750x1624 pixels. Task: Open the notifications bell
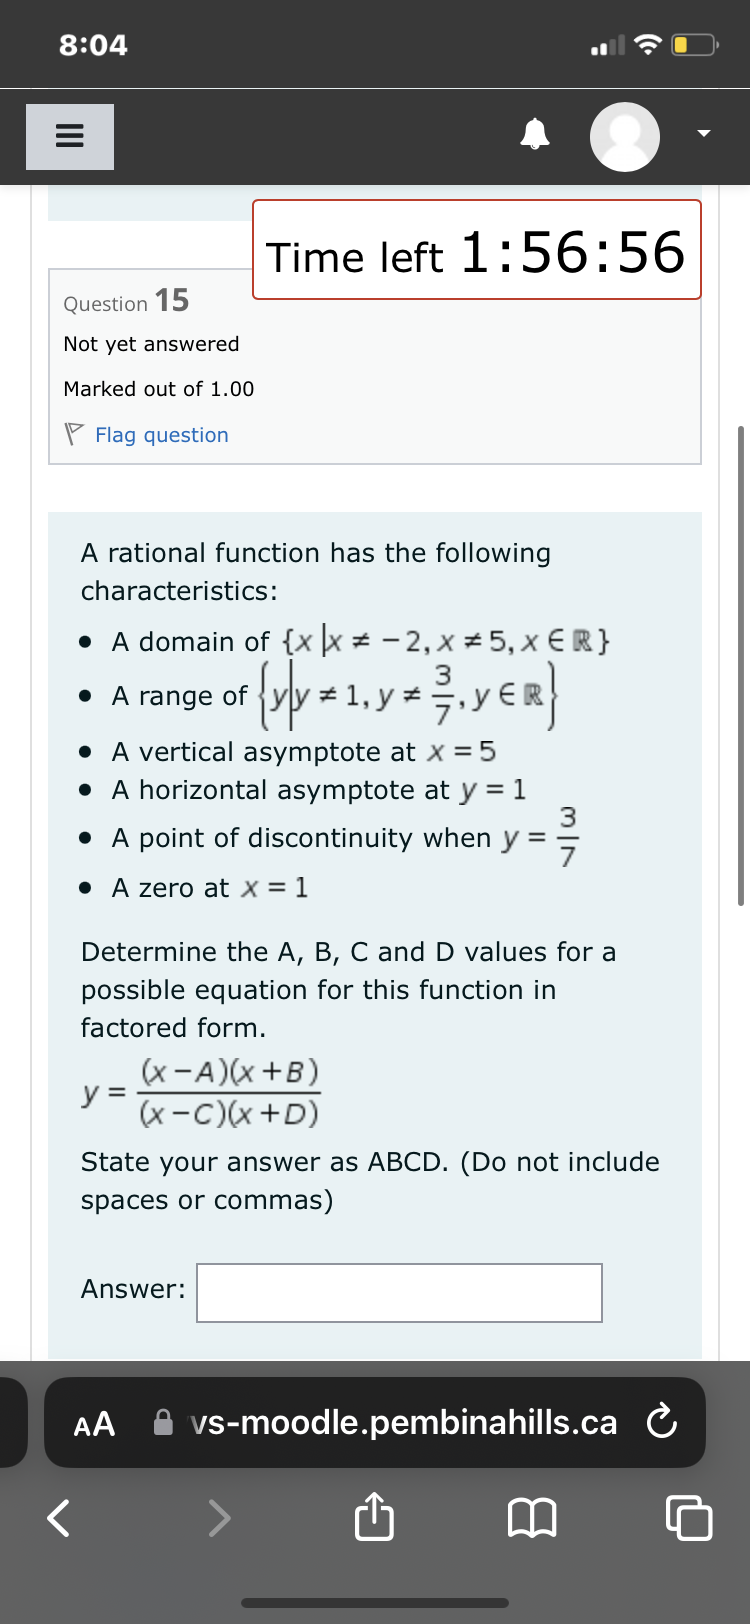click(x=535, y=136)
